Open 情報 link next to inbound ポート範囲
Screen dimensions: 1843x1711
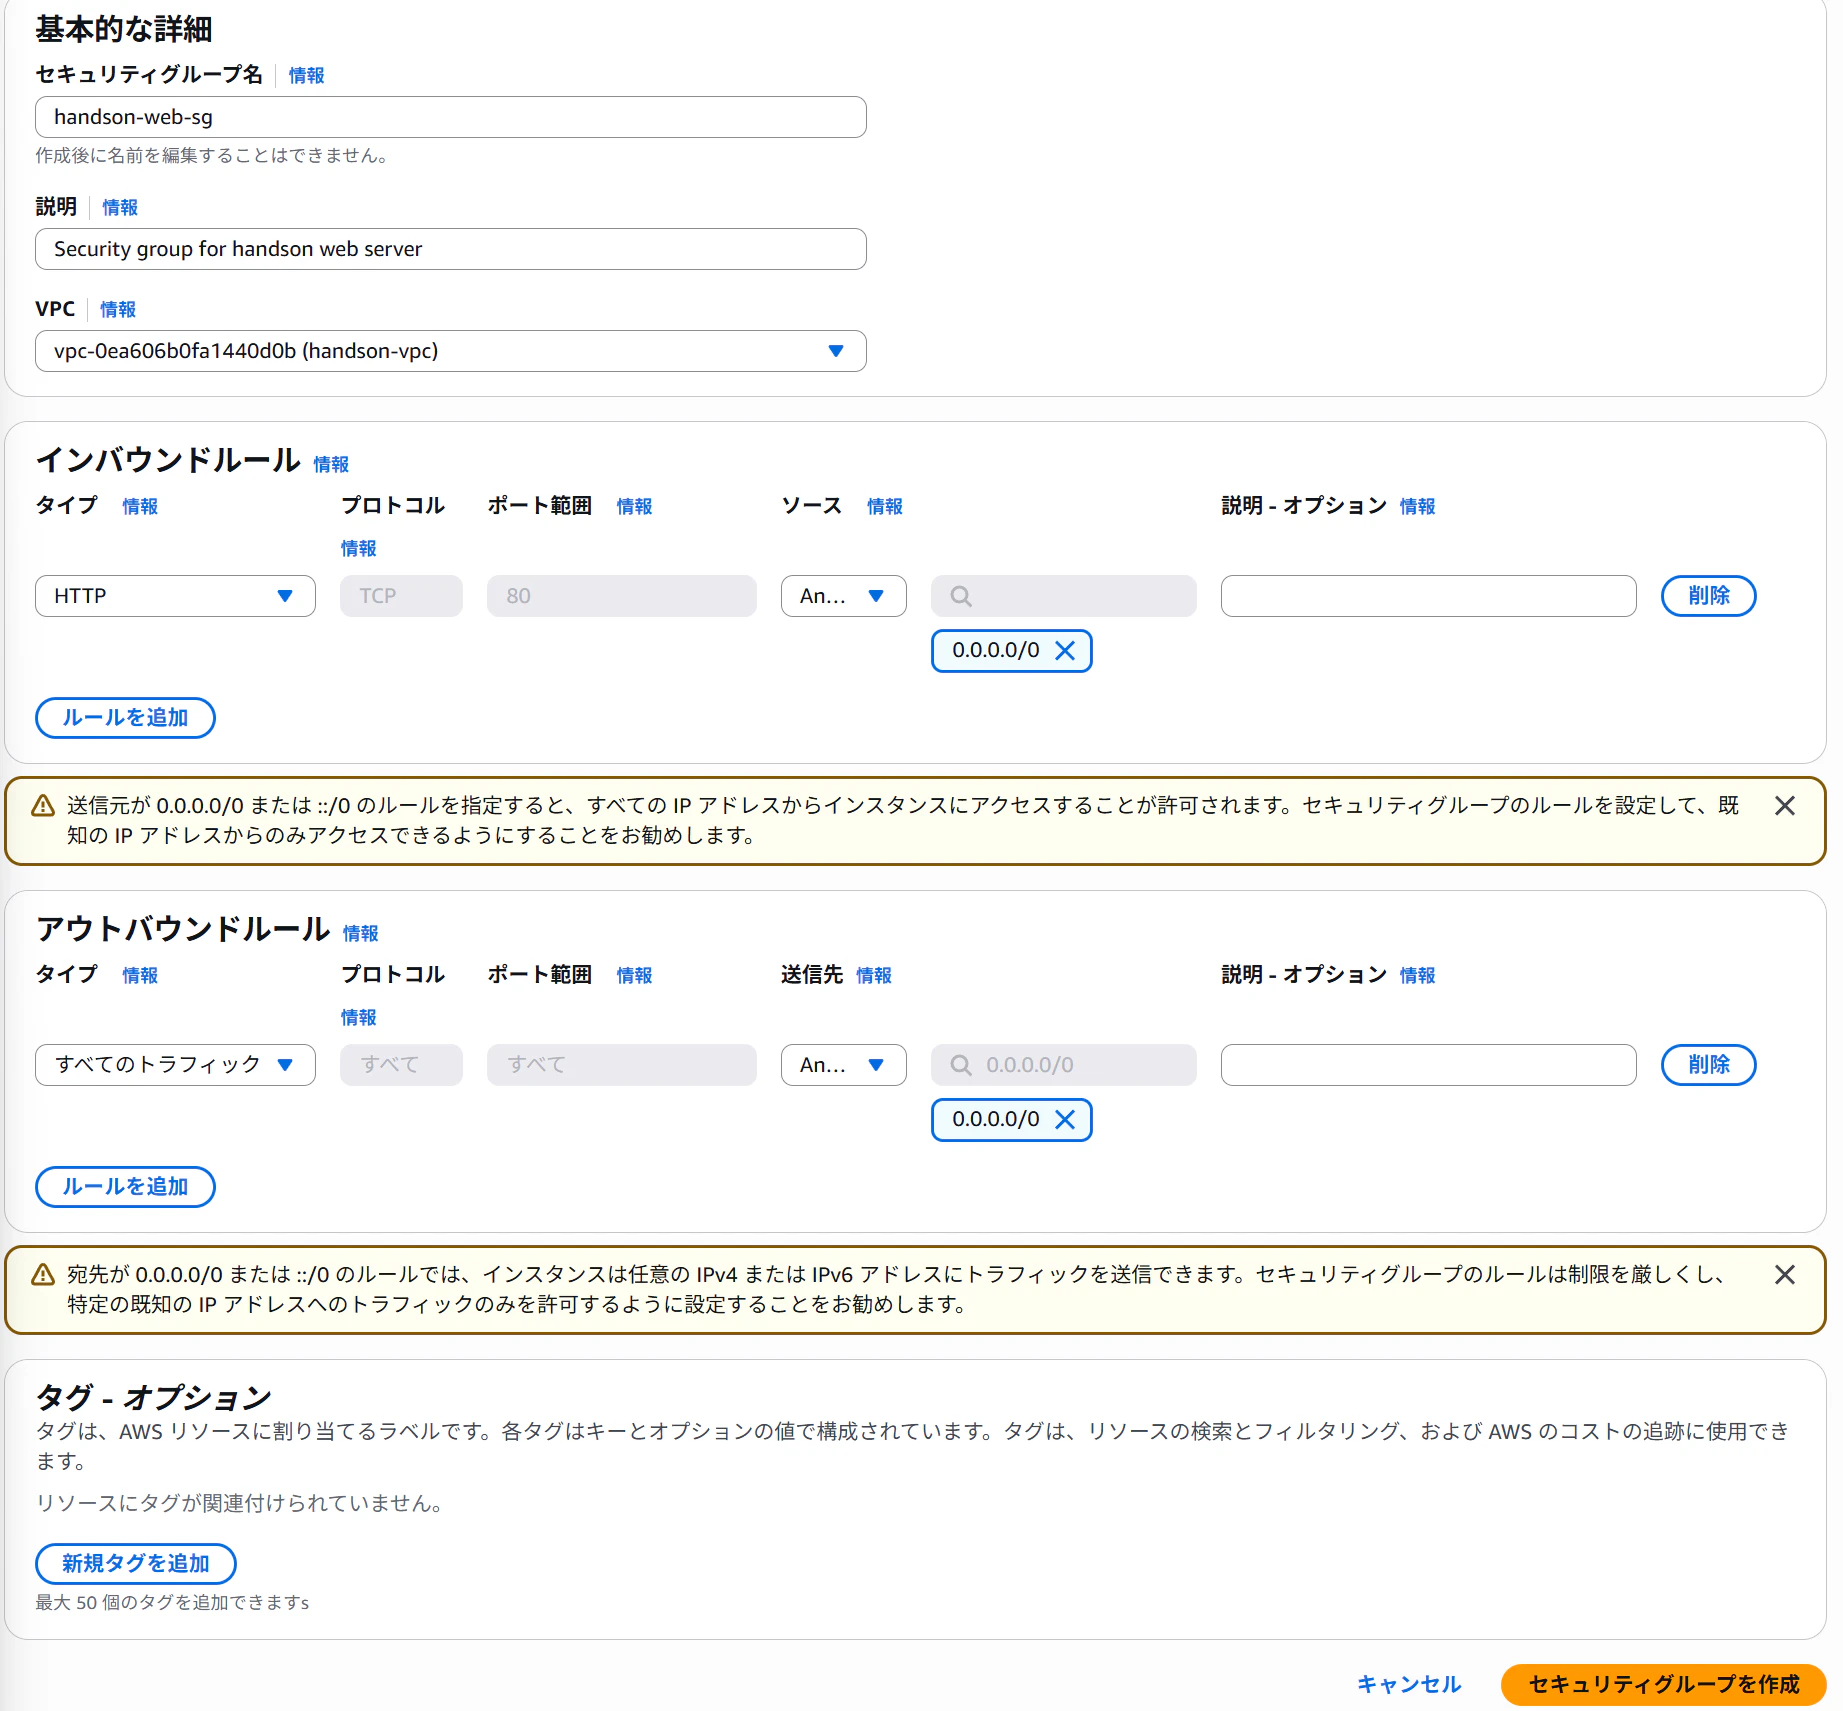coord(634,507)
